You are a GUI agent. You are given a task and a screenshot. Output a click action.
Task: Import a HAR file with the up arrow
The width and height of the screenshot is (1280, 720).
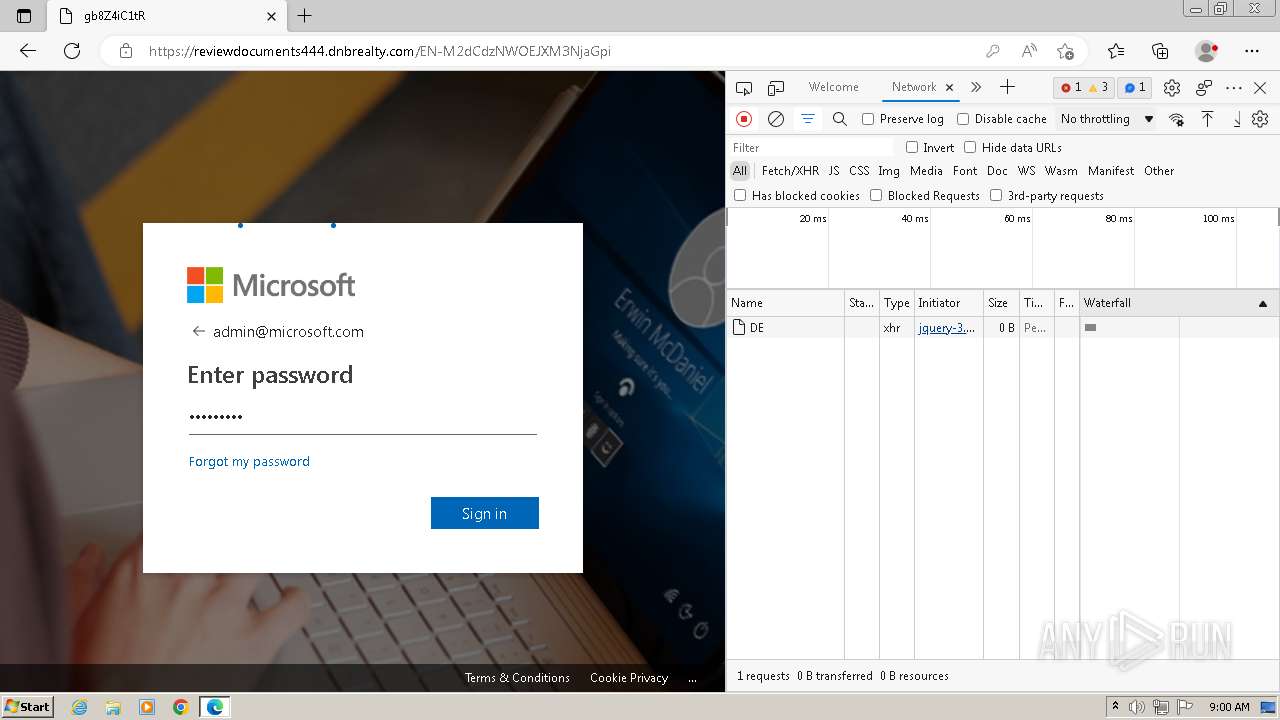pyautogui.click(x=1207, y=119)
